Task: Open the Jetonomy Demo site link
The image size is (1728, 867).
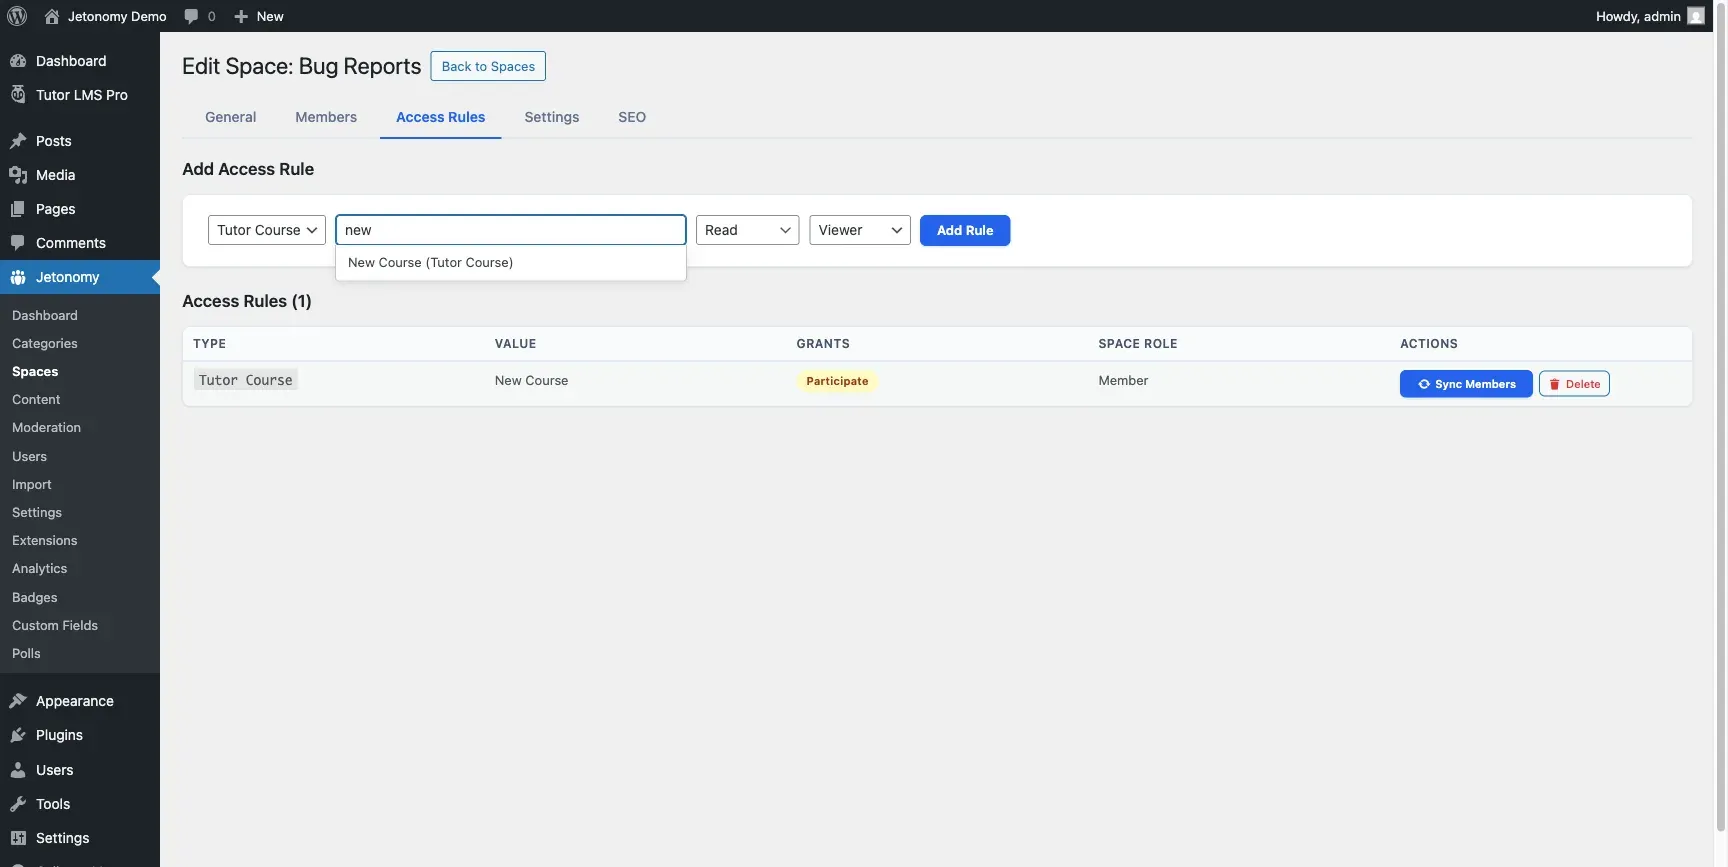Action: (x=106, y=16)
